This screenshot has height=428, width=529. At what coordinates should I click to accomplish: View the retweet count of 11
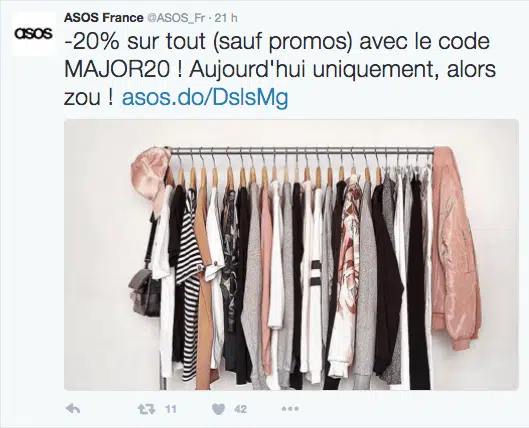coord(171,409)
